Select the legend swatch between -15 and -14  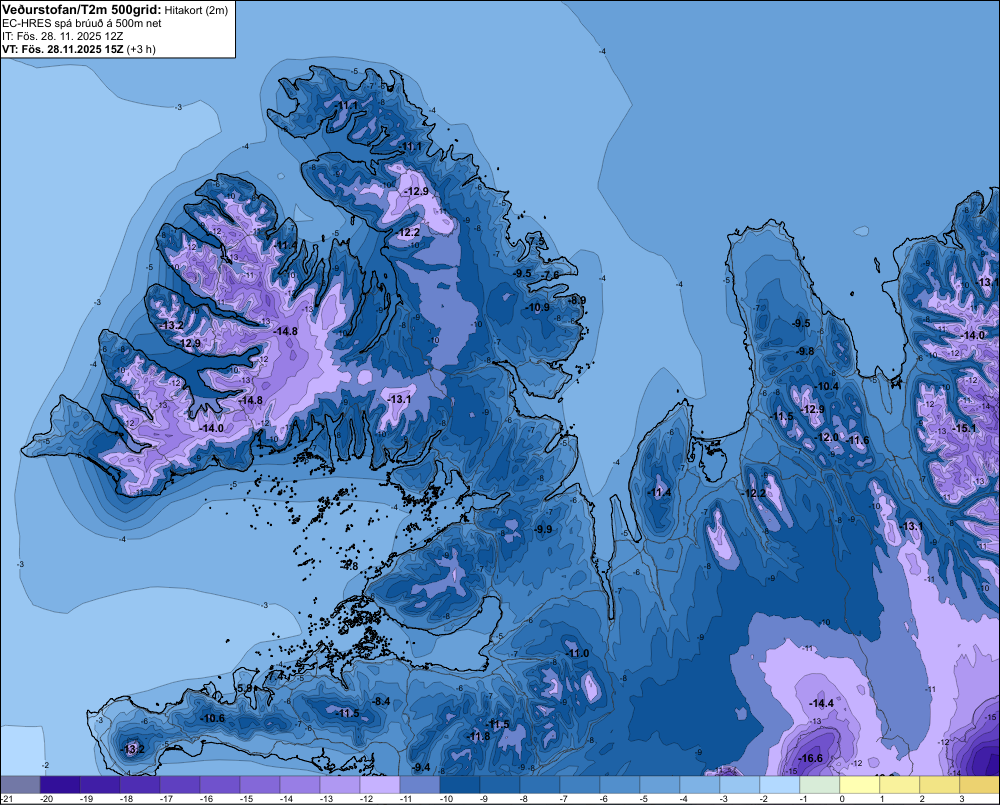(260, 784)
